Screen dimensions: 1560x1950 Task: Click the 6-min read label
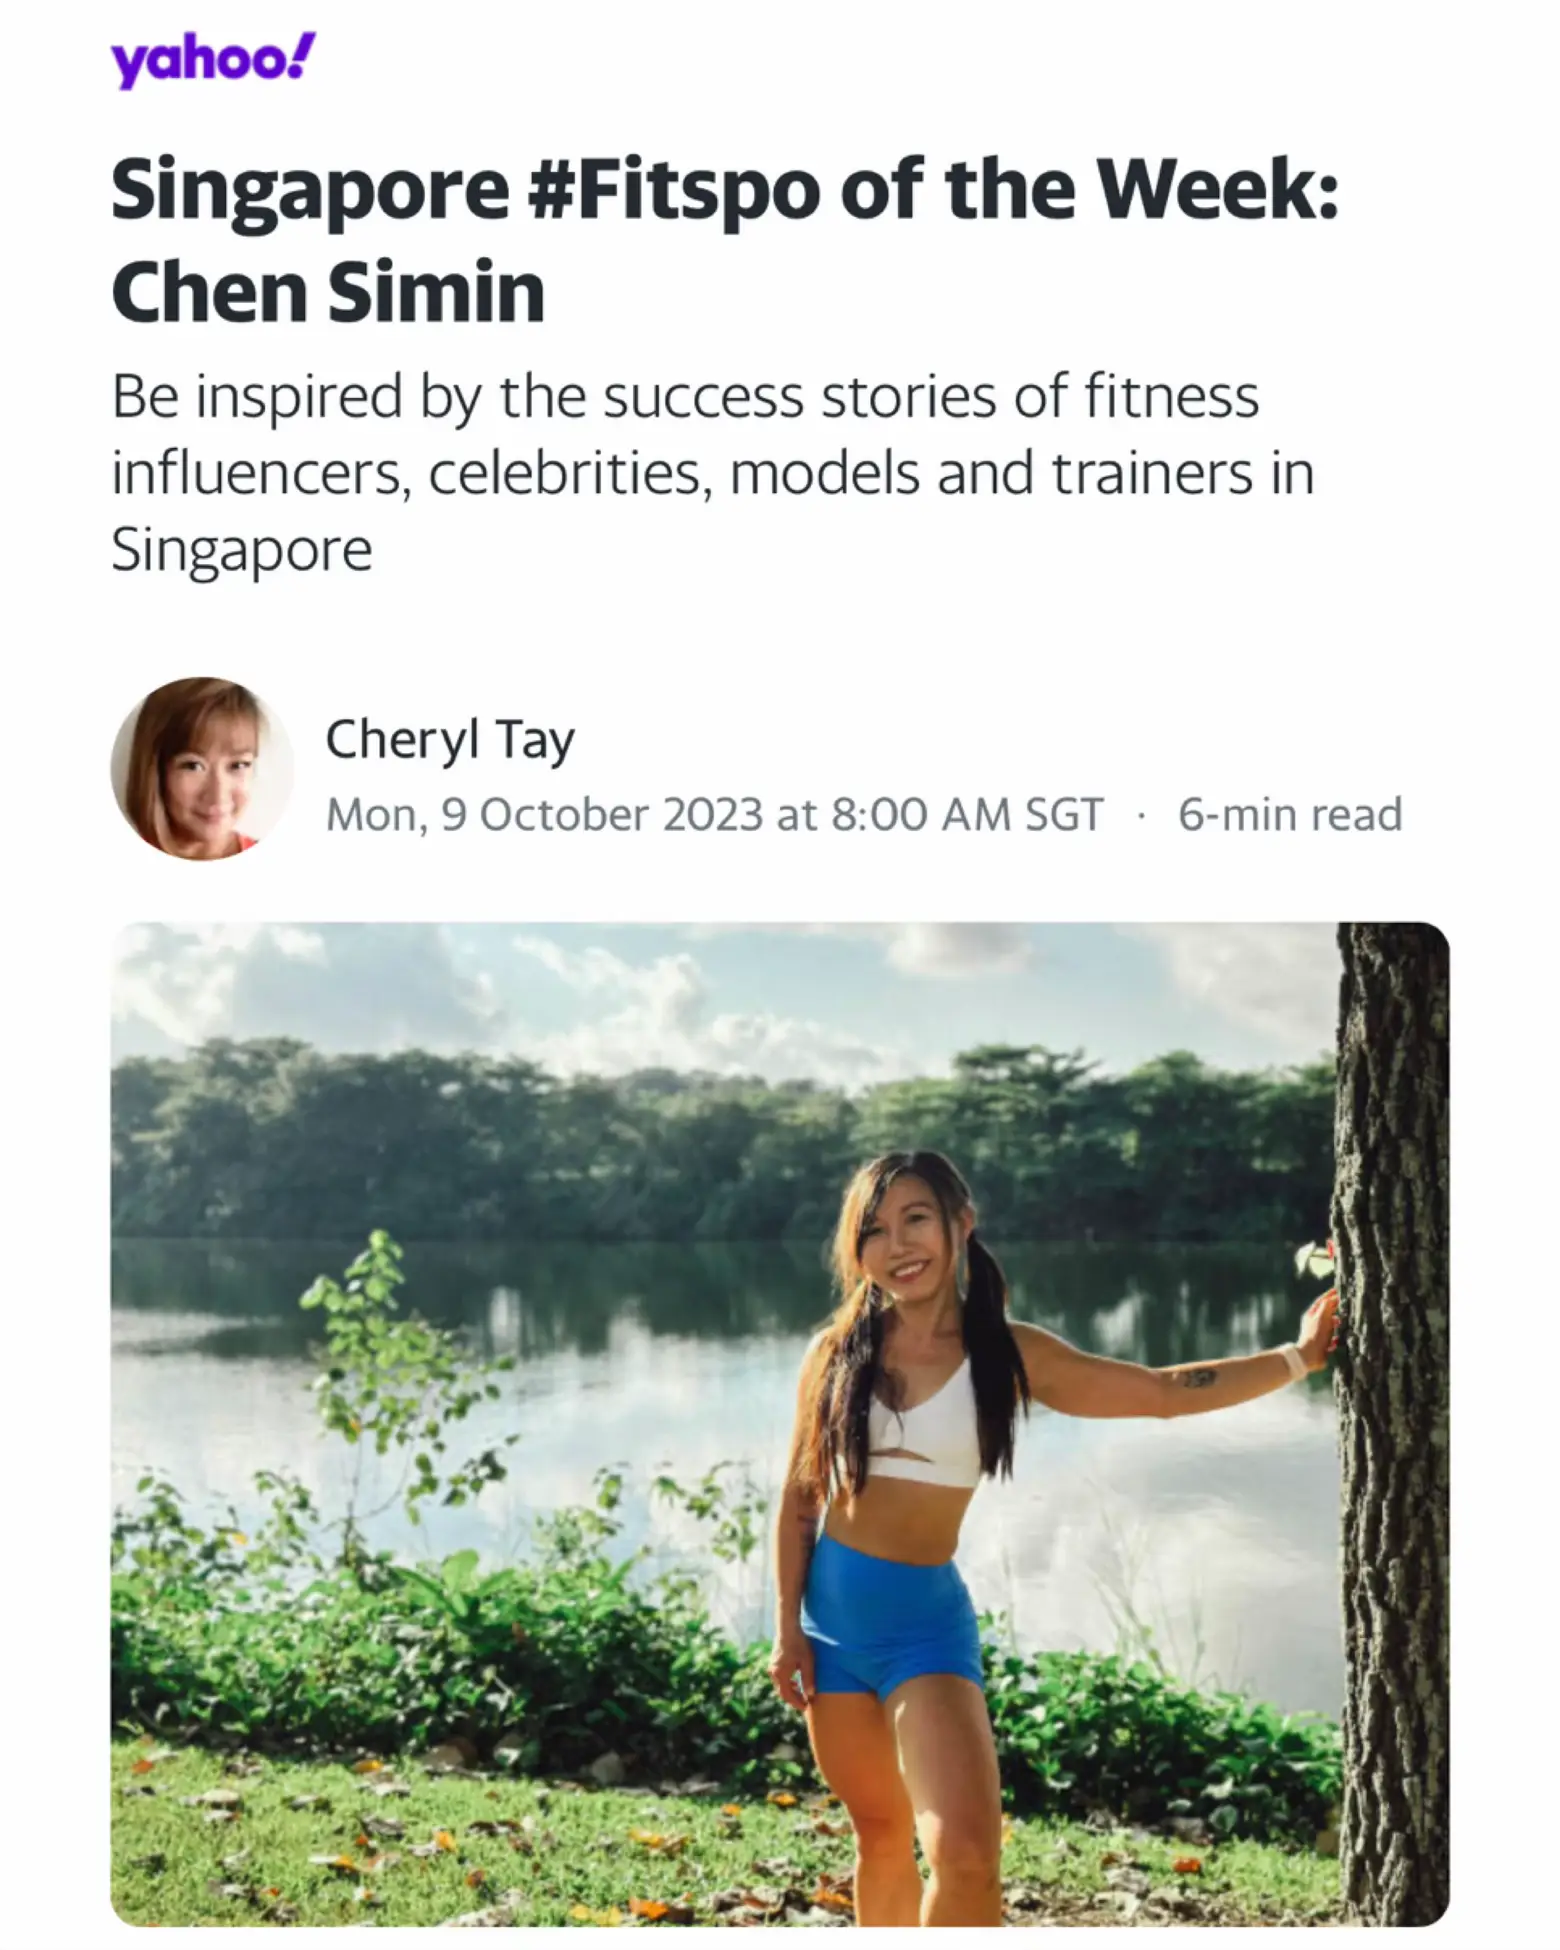coord(1290,814)
